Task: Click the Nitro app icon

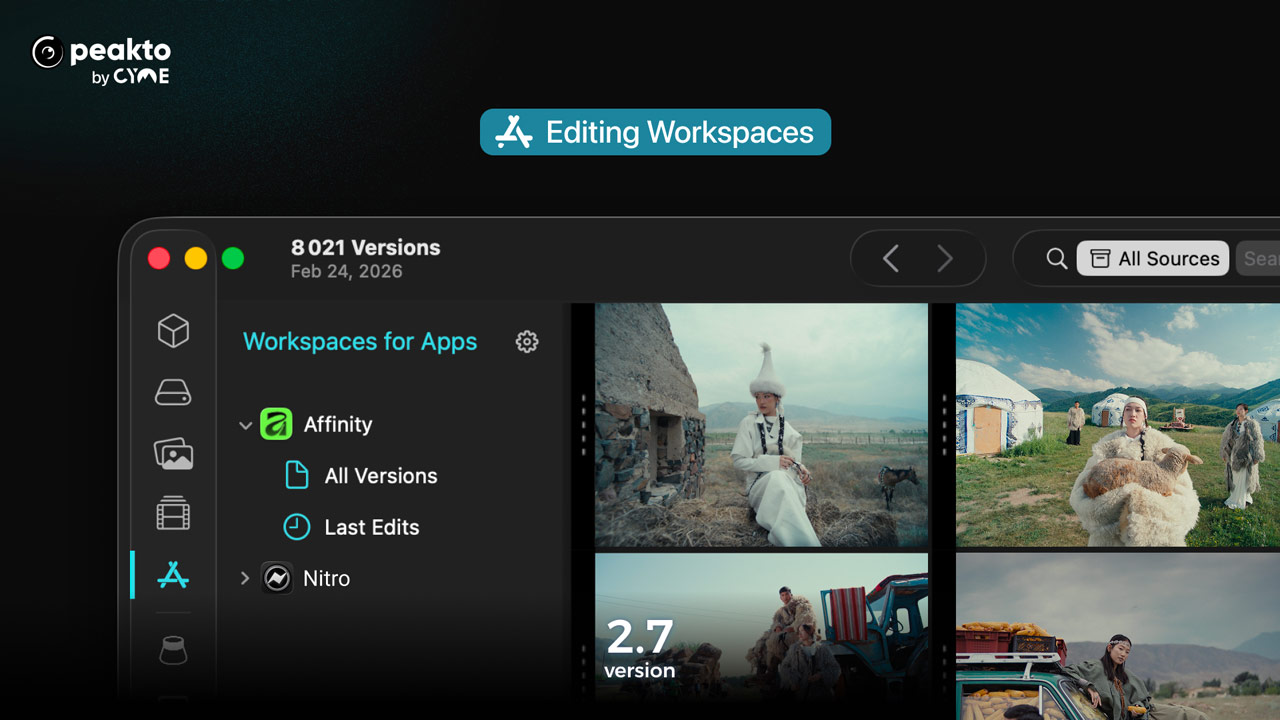Action: [277, 578]
